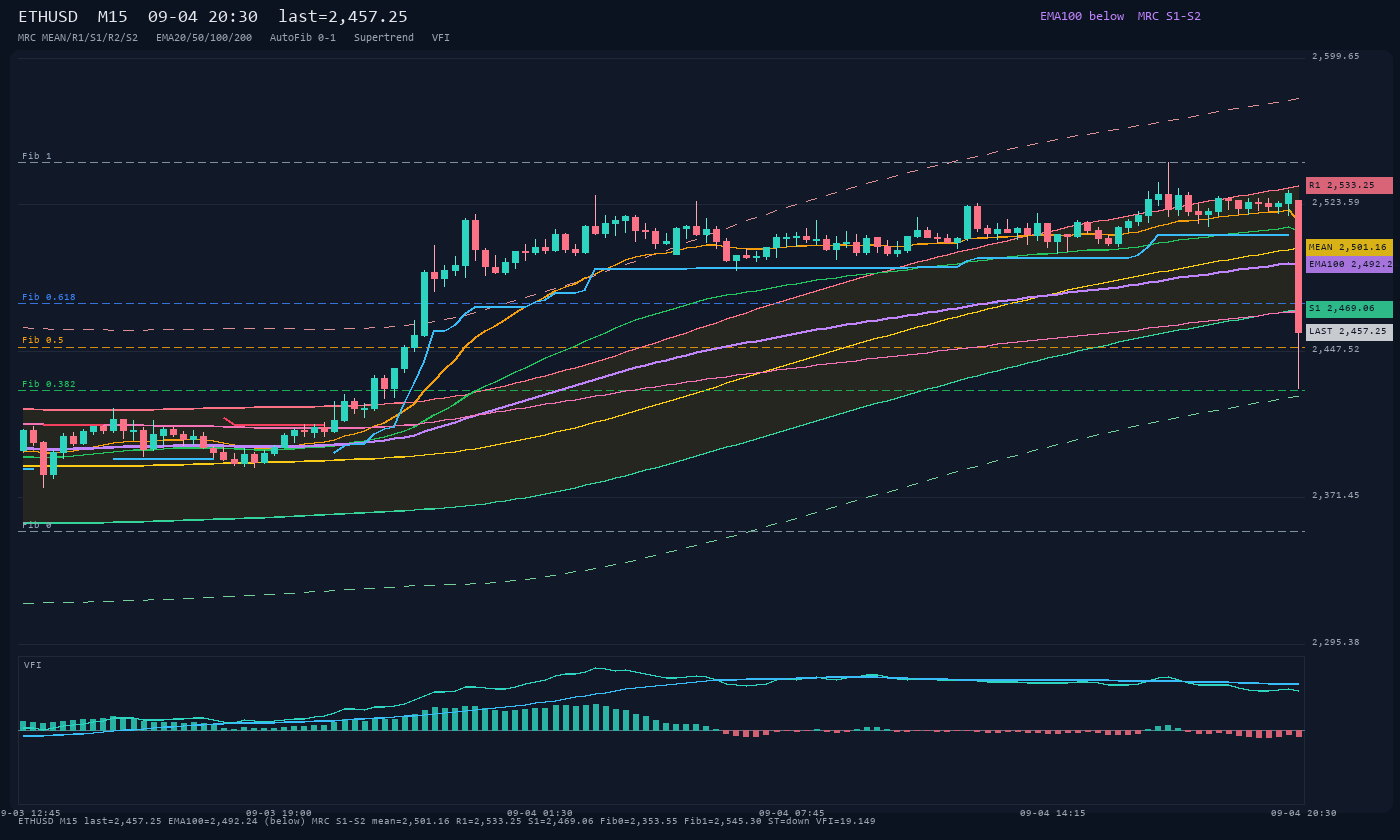Select the MRC MEAN/R1/S1/R2/S2 legend entry
The height and width of the screenshot is (840, 1400).
[78, 38]
